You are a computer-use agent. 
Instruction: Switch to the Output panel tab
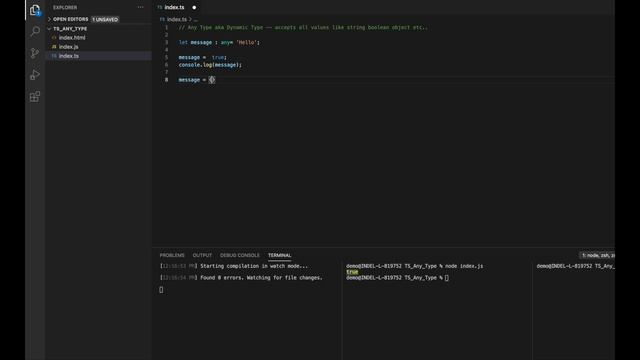(x=202, y=255)
